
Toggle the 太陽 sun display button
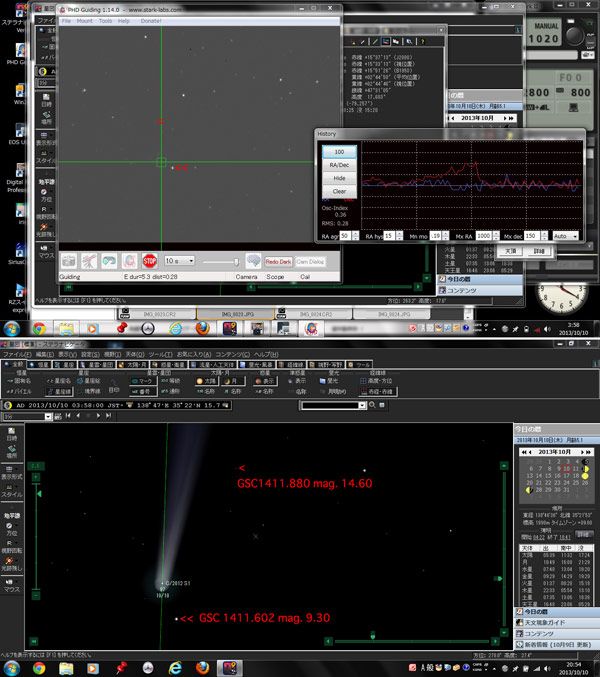point(206,381)
